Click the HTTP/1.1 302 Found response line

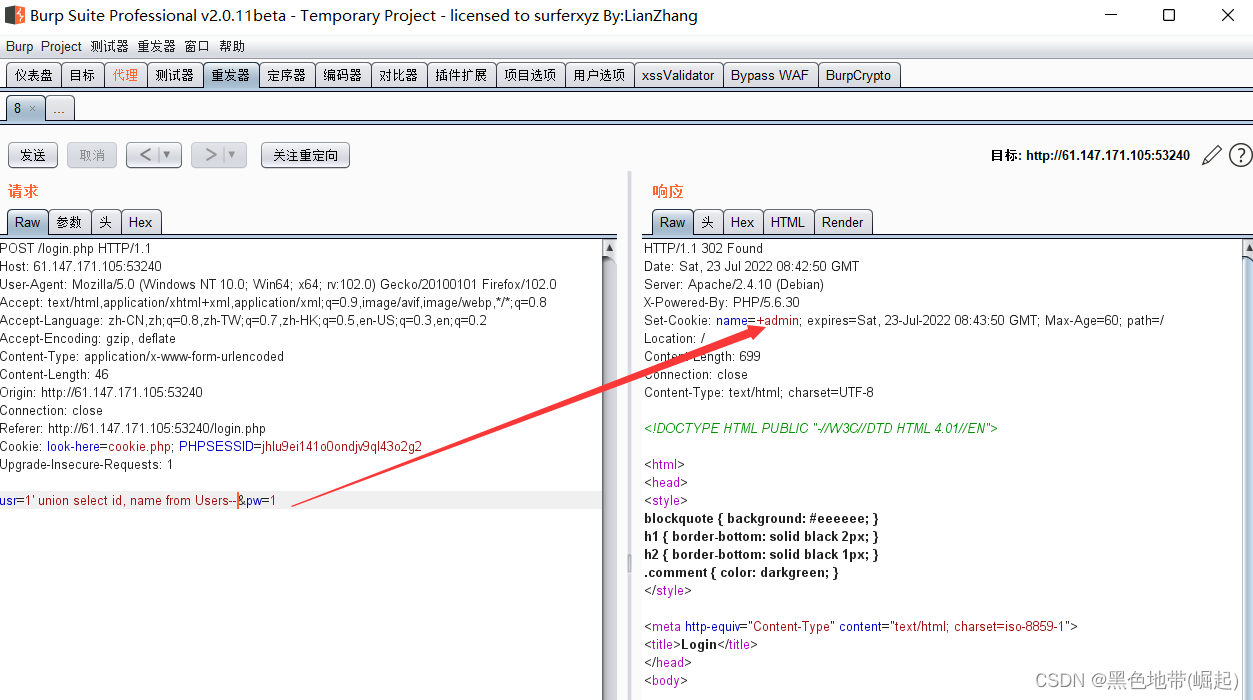(x=703, y=248)
